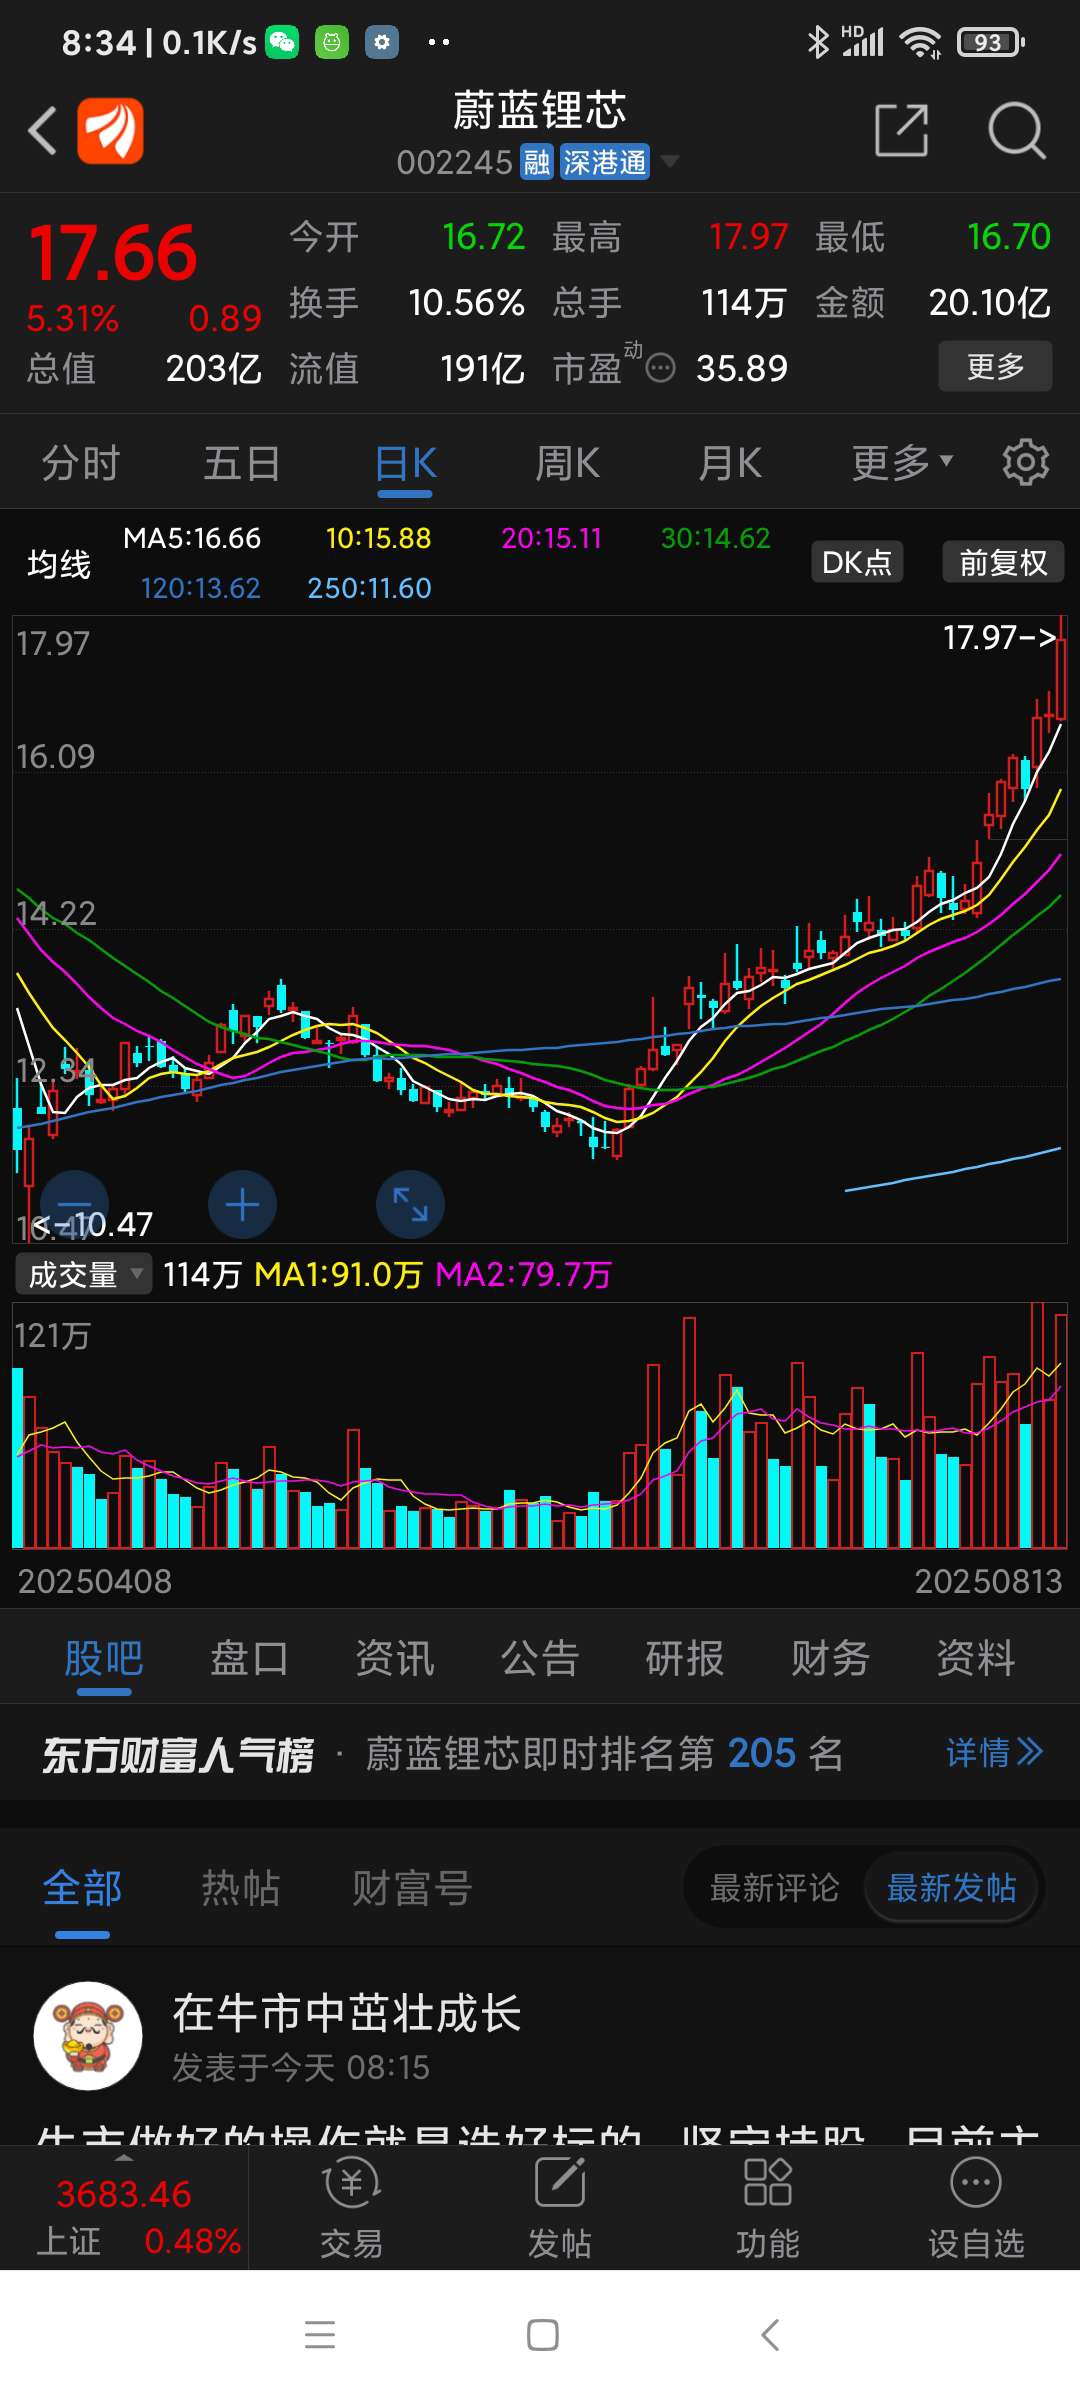Select 全部 posts tab
The height and width of the screenshot is (2400, 1080).
point(82,1888)
